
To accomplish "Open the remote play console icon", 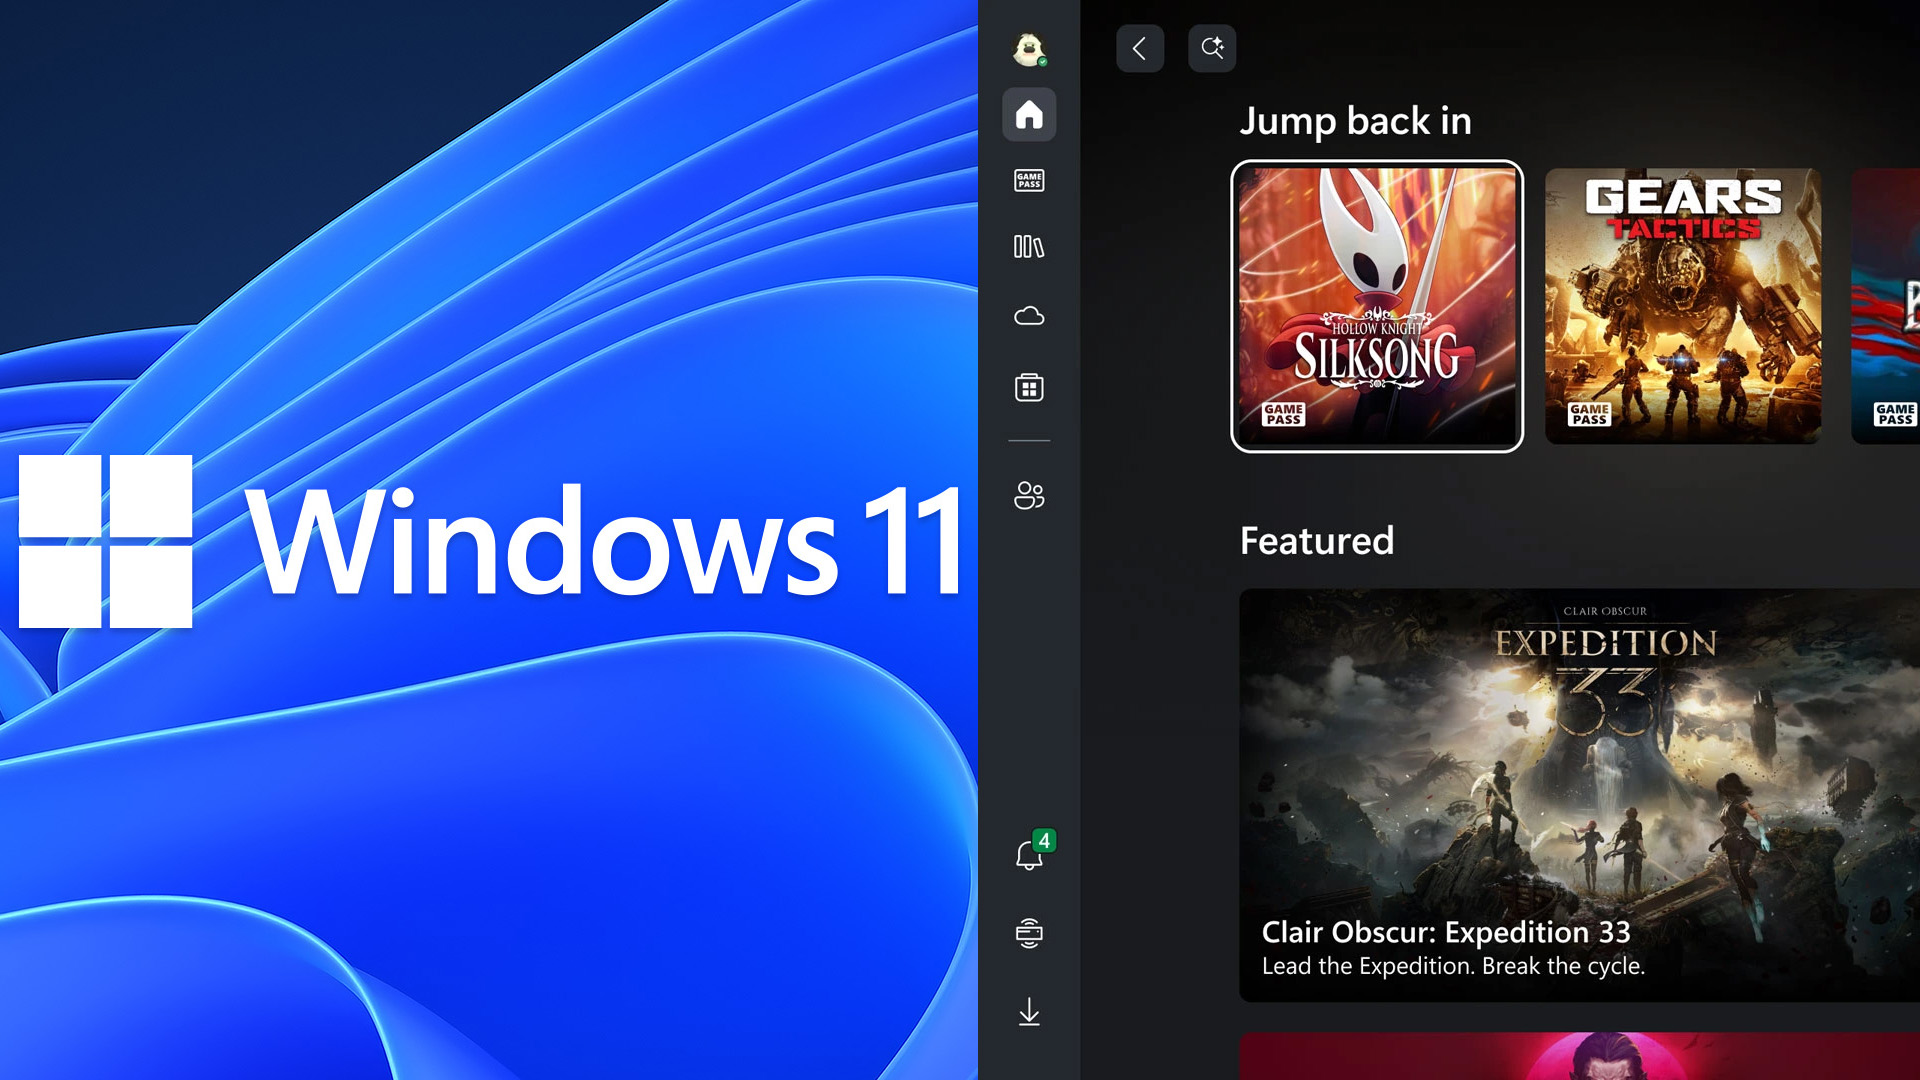I will (x=1028, y=932).
